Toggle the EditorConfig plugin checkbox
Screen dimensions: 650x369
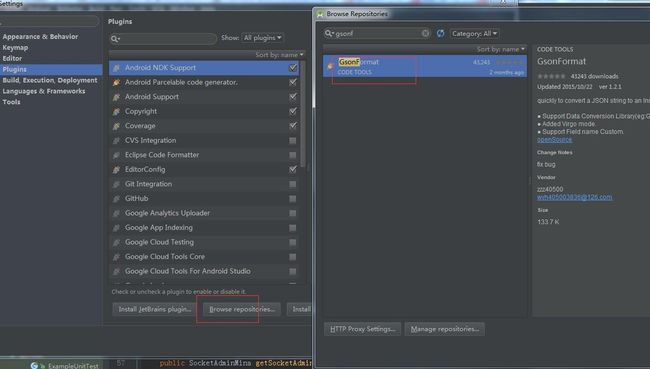click(293, 169)
